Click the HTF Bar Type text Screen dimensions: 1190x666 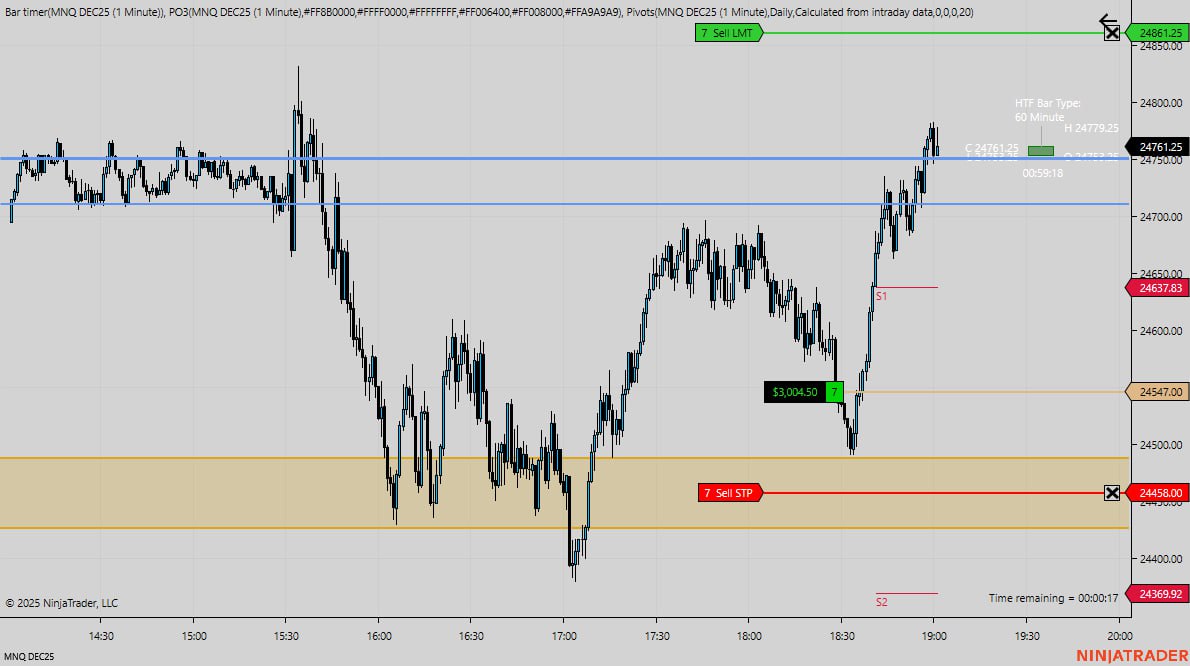click(x=1047, y=103)
